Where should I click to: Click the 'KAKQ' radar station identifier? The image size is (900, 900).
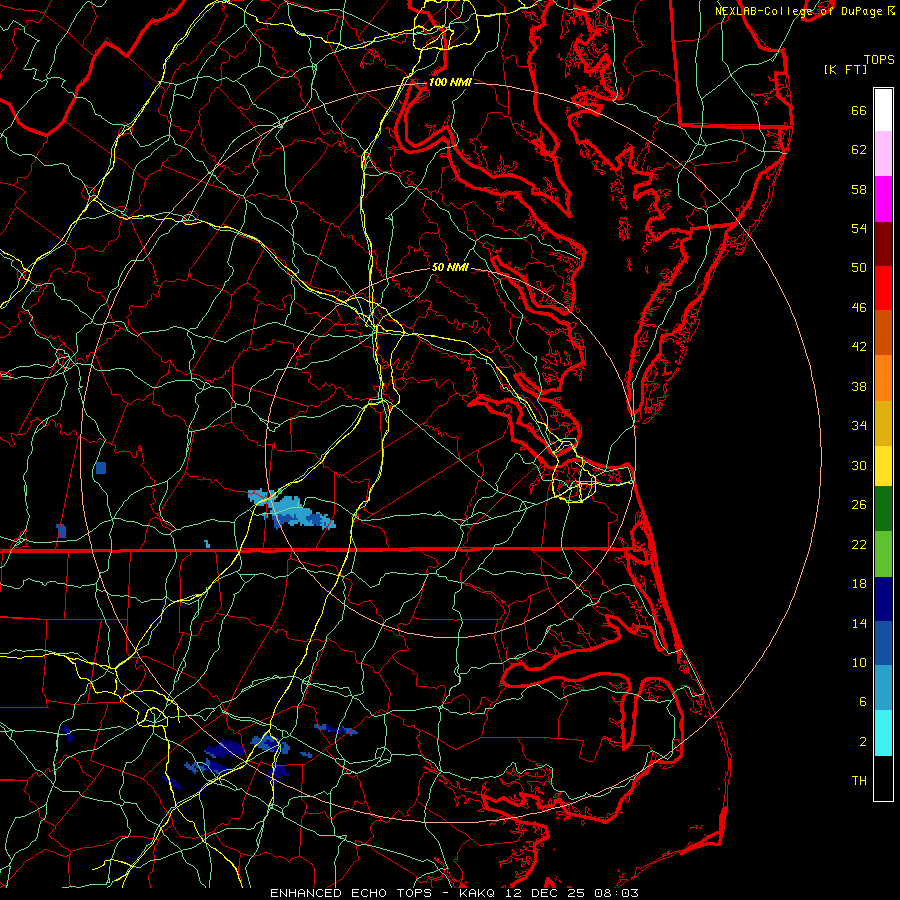pos(479,893)
